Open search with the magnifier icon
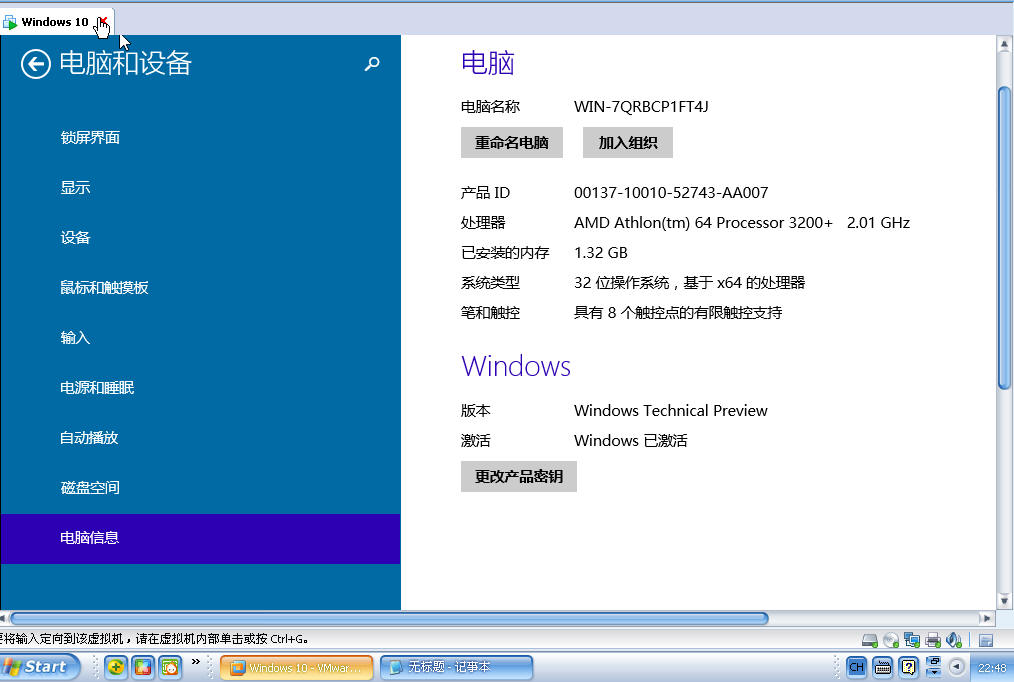The image size is (1014, 682). point(372,64)
